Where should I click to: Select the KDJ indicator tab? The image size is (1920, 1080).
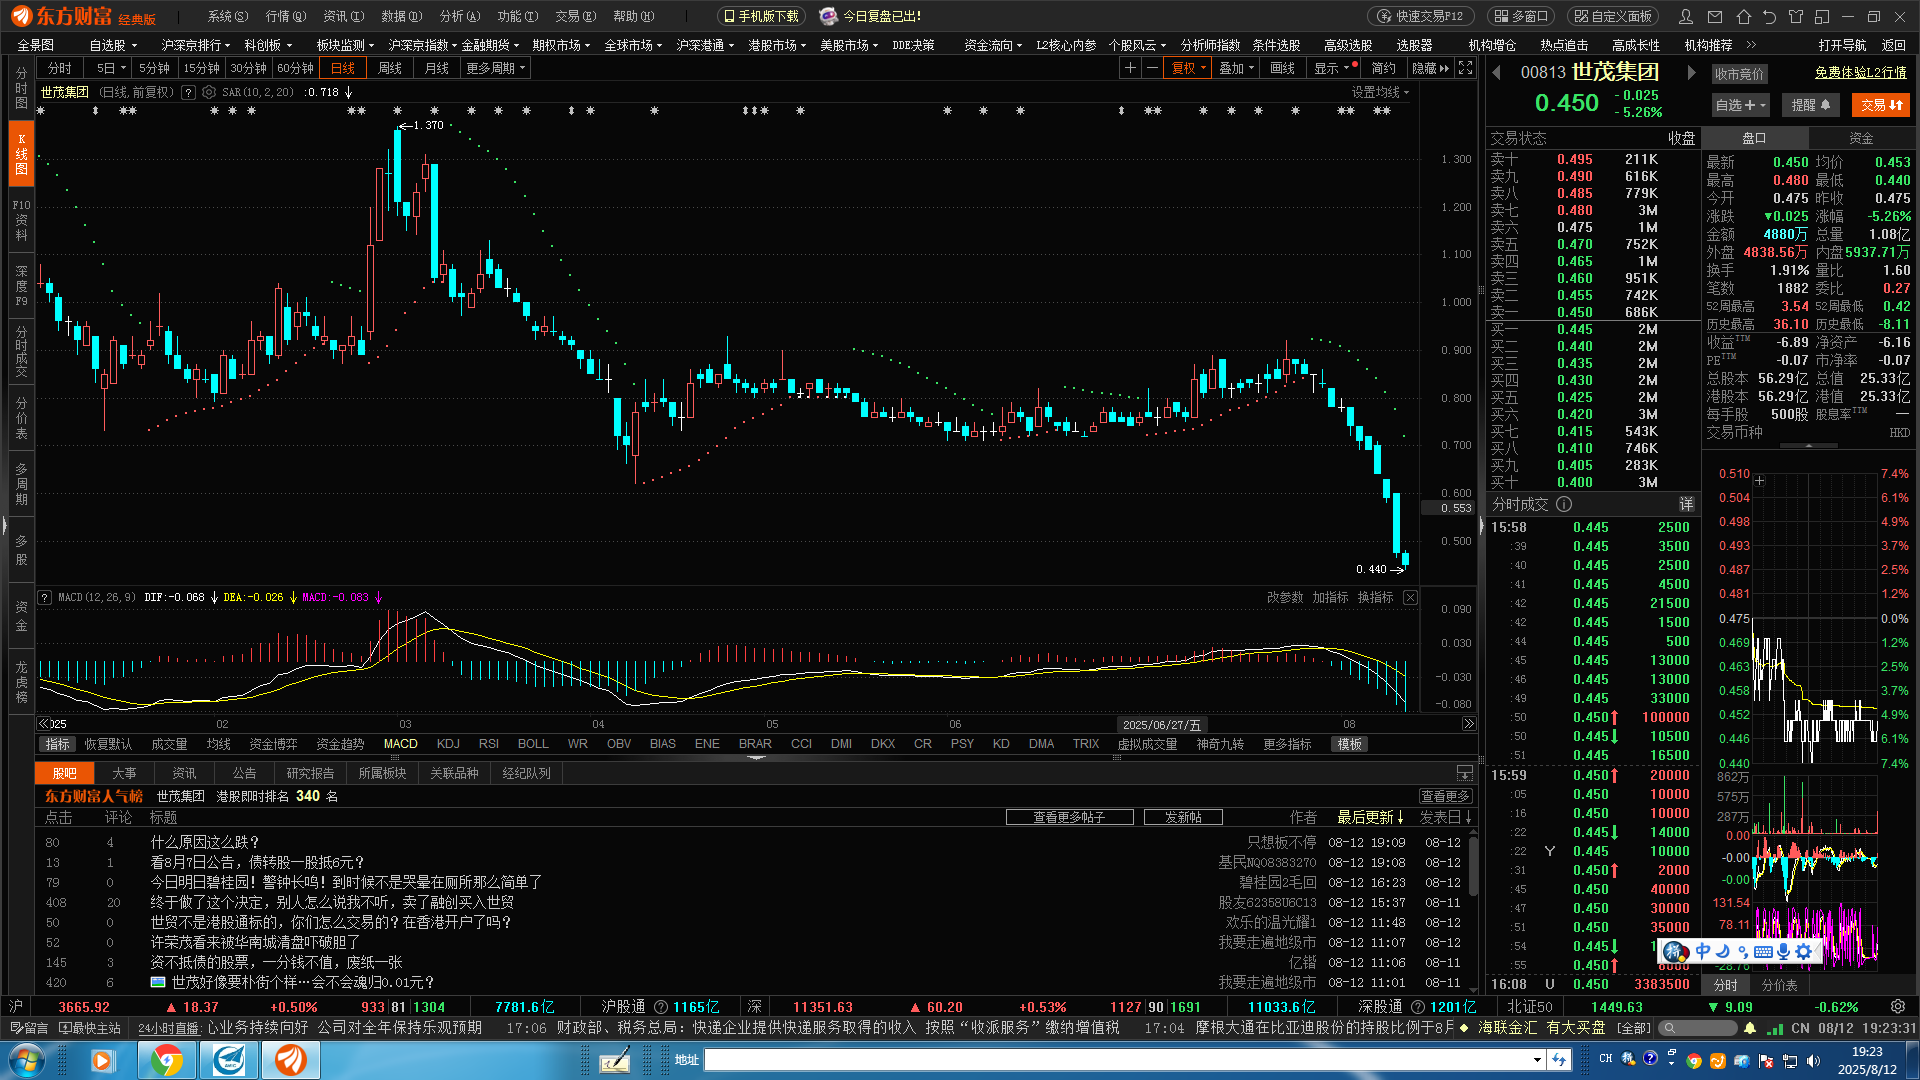(448, 744)
